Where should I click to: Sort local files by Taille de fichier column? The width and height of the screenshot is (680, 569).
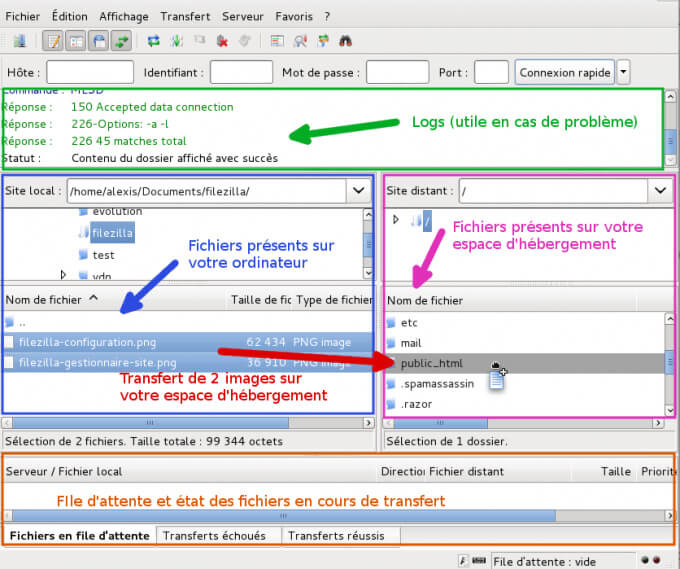point(260,300)
